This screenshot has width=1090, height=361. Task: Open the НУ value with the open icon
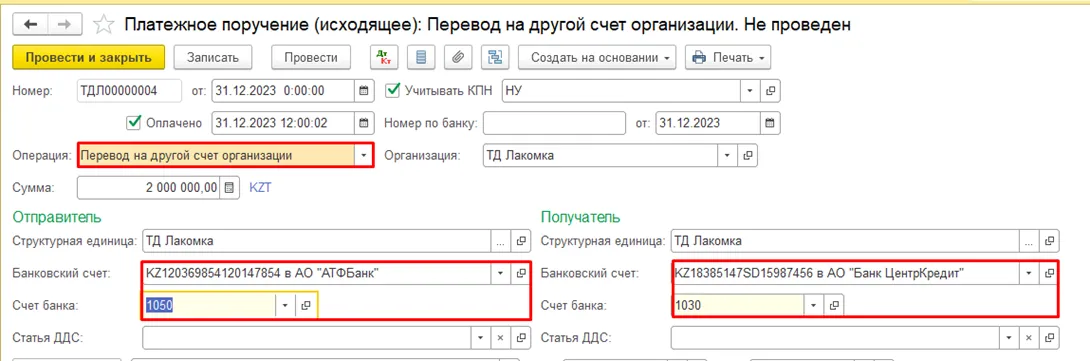[770, 91]
